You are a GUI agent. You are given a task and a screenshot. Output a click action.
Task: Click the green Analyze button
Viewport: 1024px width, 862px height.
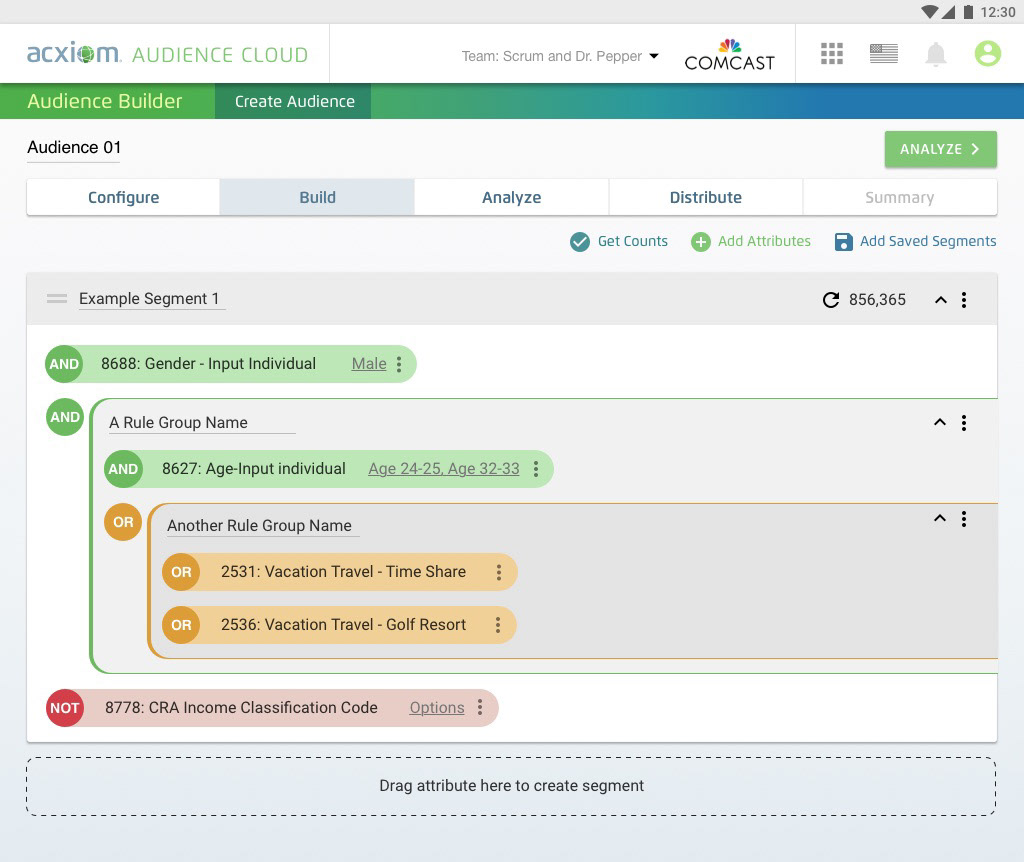point(940,149)
